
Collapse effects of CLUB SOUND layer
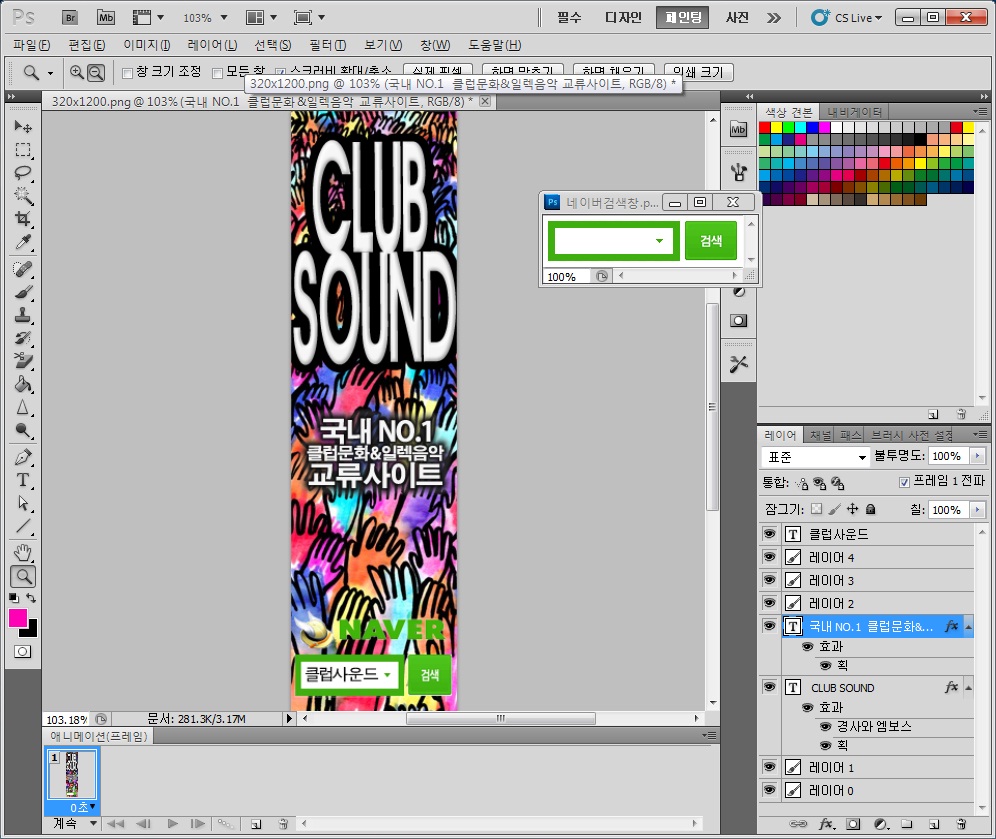pyautogui.click(x=968, y=687)
